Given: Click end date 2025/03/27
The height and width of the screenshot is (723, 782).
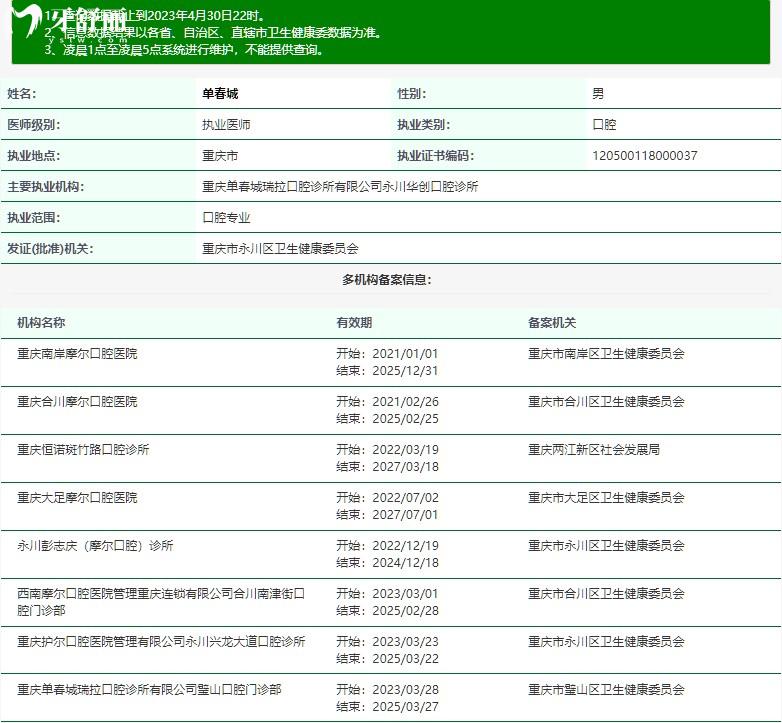Looking at the screenshot, I should [405, 706].
